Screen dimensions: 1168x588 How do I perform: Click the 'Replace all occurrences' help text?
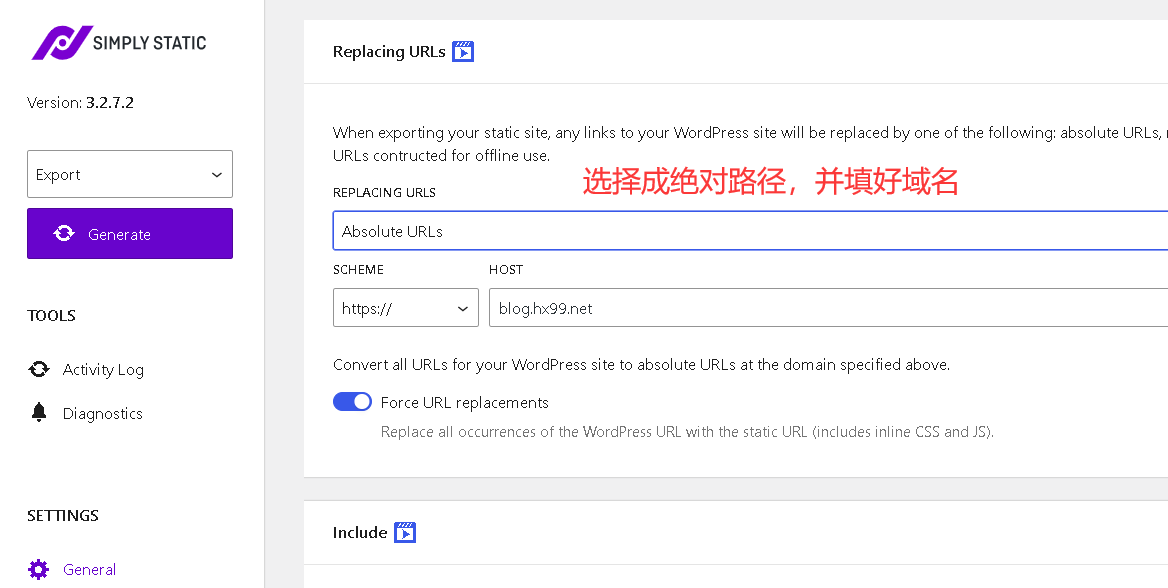[x=688, y=431]
